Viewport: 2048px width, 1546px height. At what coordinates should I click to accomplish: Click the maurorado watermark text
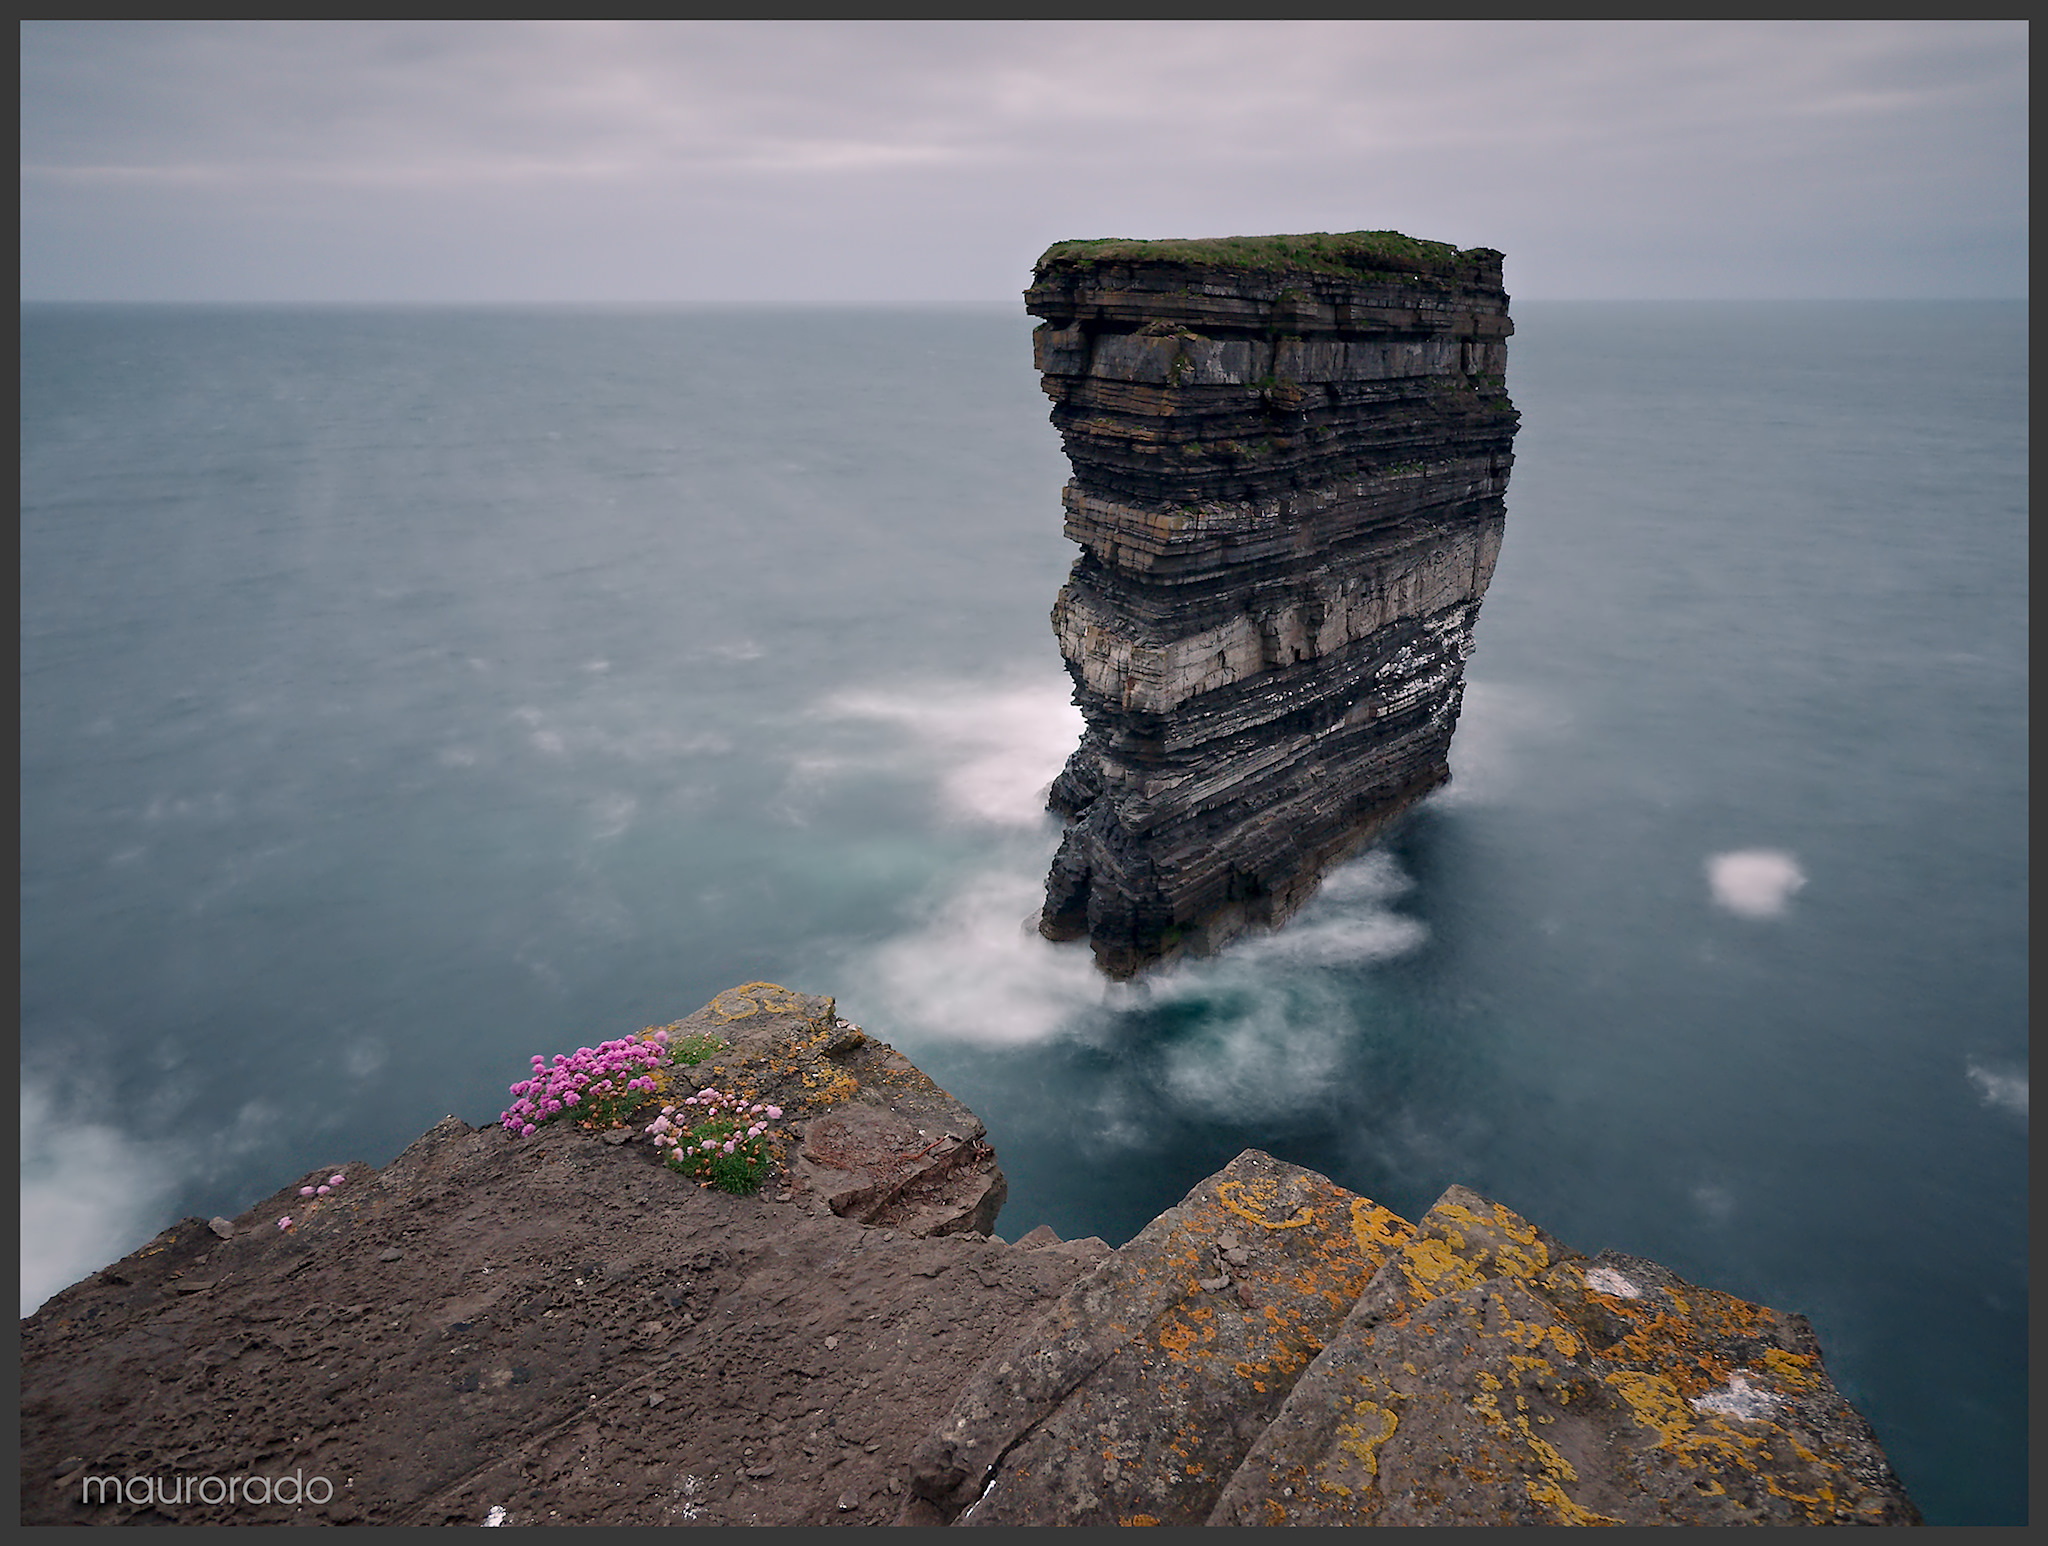tap(207, 1487)
